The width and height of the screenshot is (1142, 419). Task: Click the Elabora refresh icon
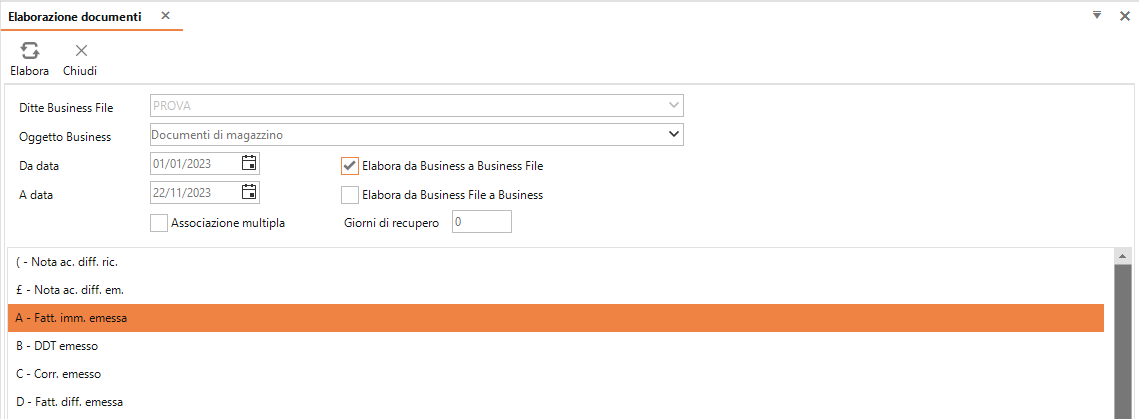click(x=29, y=50)
